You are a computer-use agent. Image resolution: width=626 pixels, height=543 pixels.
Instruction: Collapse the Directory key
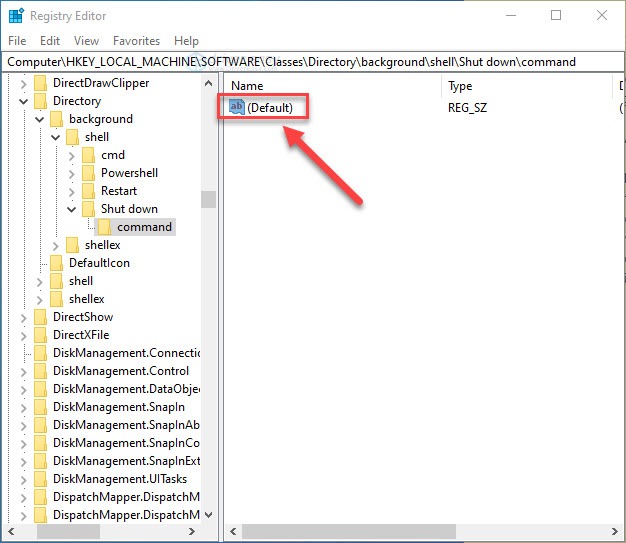coord(24,101)
